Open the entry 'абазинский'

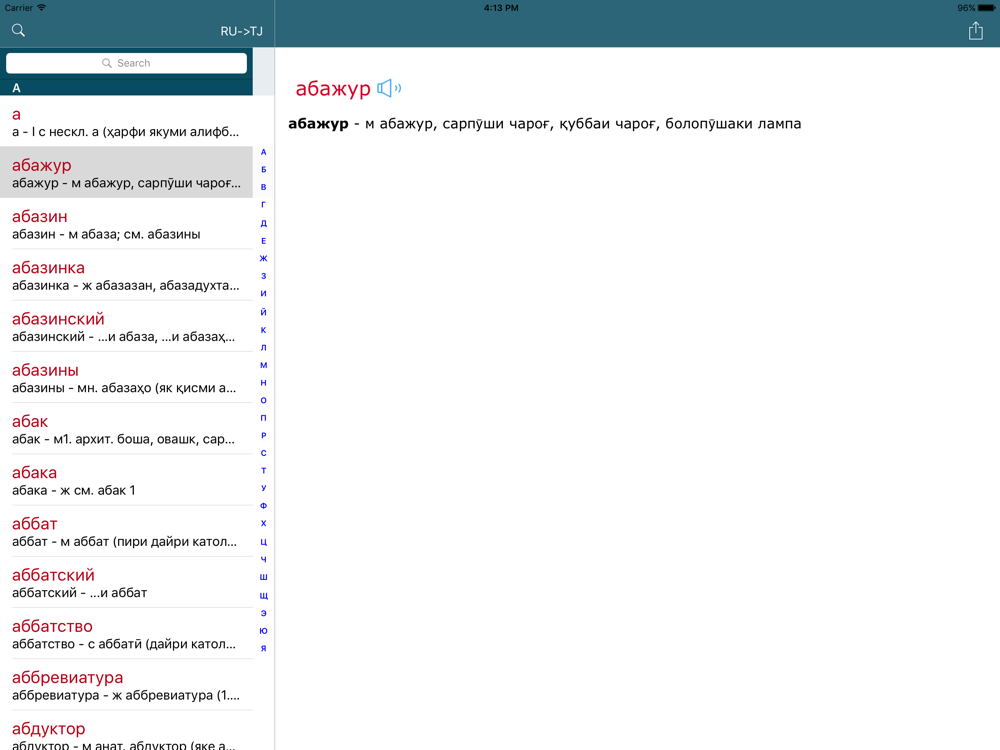click(x=126, y=326)
